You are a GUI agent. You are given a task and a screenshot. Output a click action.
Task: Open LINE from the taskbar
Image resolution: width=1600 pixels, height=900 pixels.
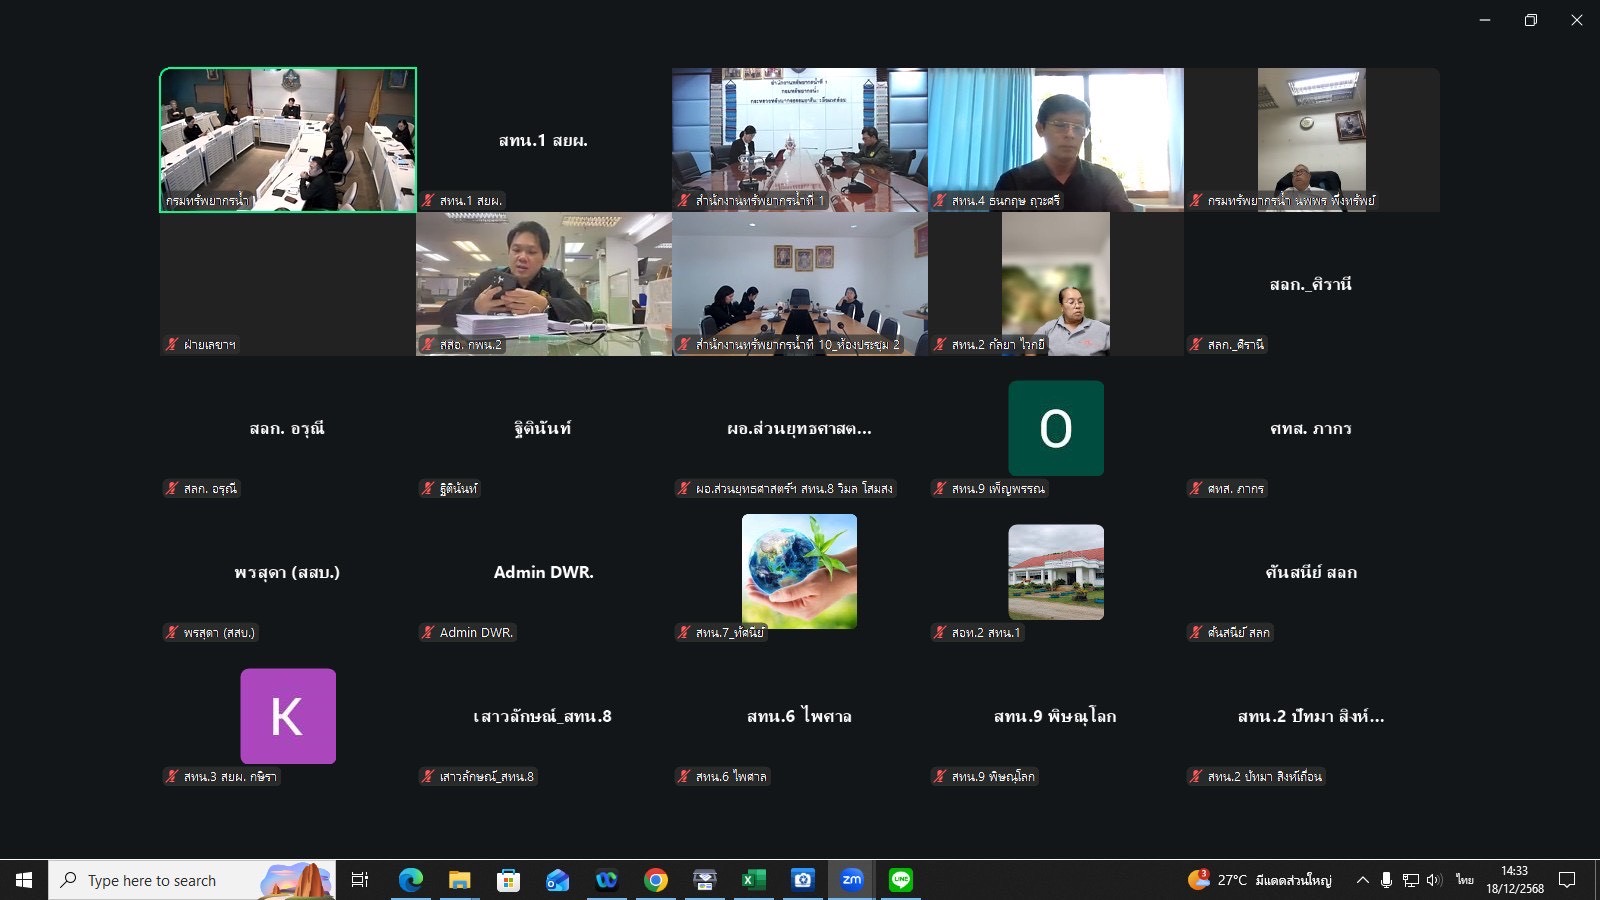tap(901, 880)
